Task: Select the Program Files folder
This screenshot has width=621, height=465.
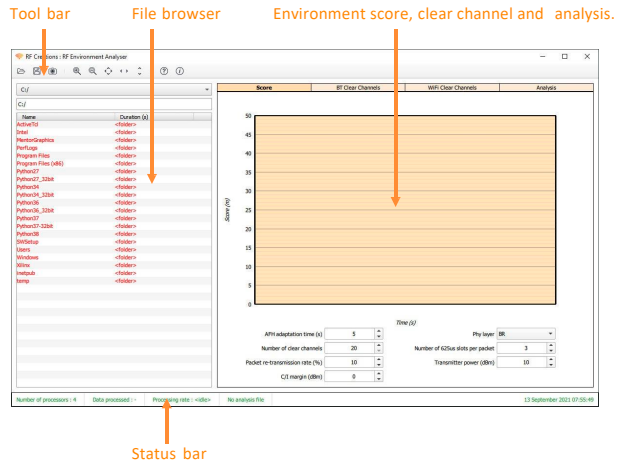Action: tap(33, 156)
